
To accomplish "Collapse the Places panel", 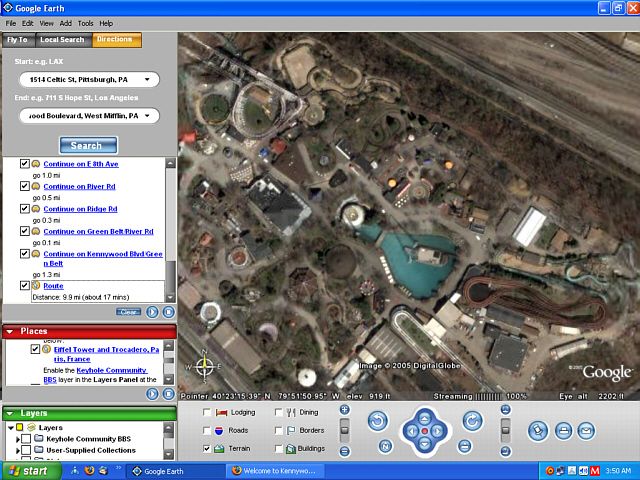I will coord(10,331).
